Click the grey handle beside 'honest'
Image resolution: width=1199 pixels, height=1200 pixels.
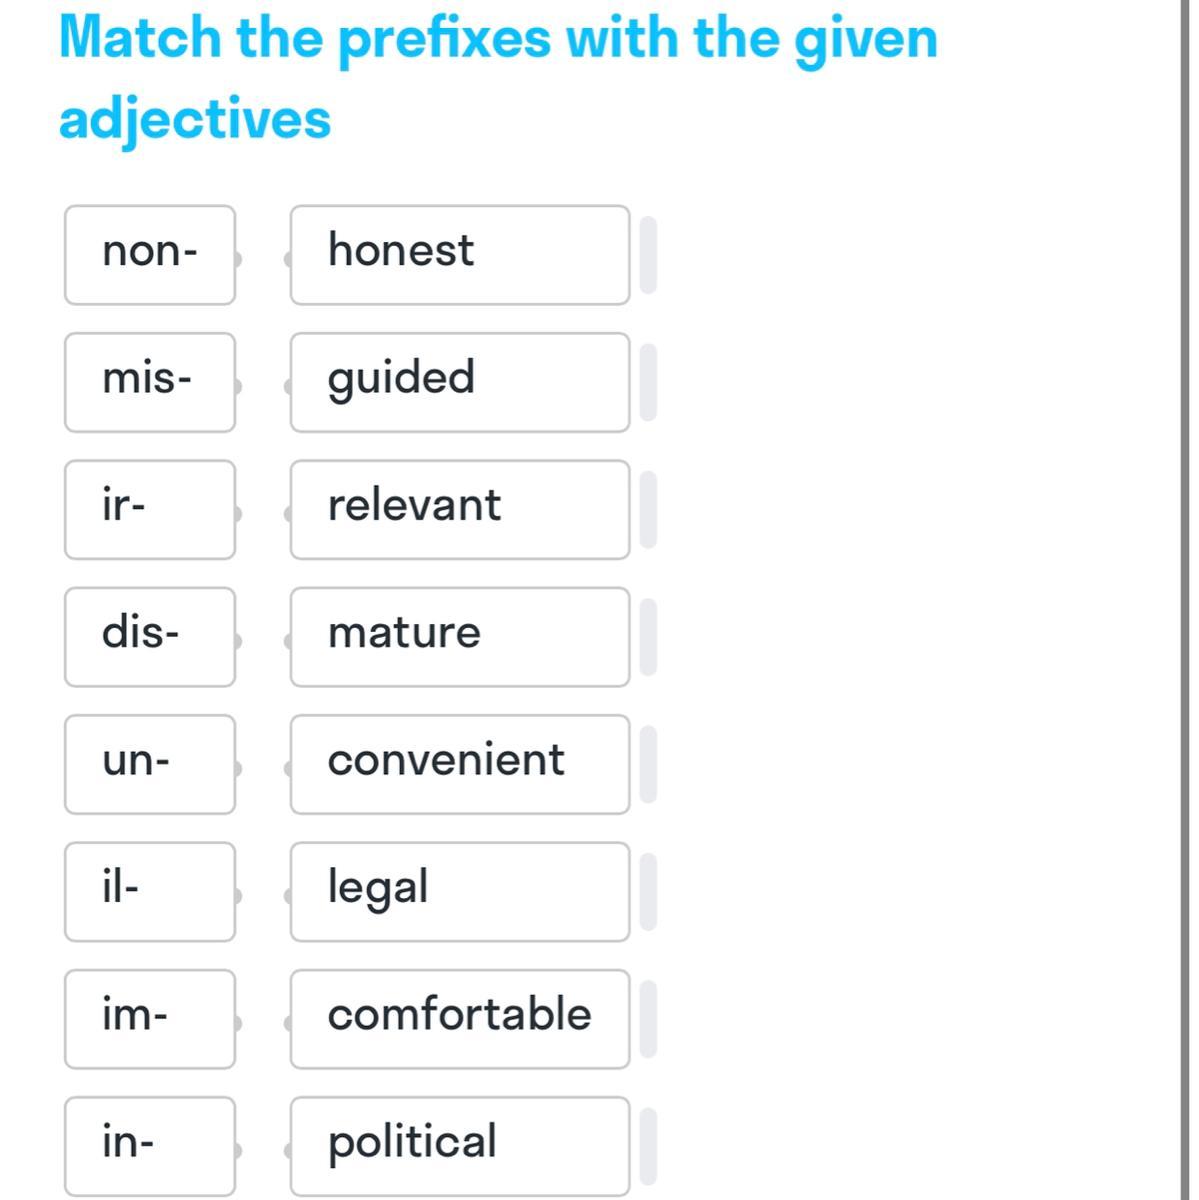click(x=648, y=255)
